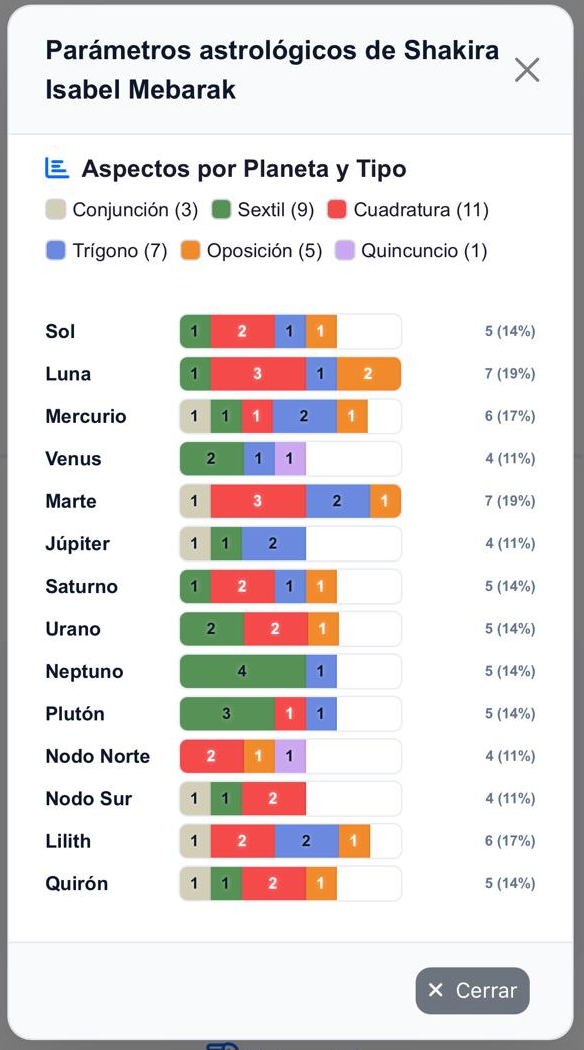Select Neptuno's green Sextil segment with 4
Viewport: 584px width, 1050px height.
[x=242, y=671]
